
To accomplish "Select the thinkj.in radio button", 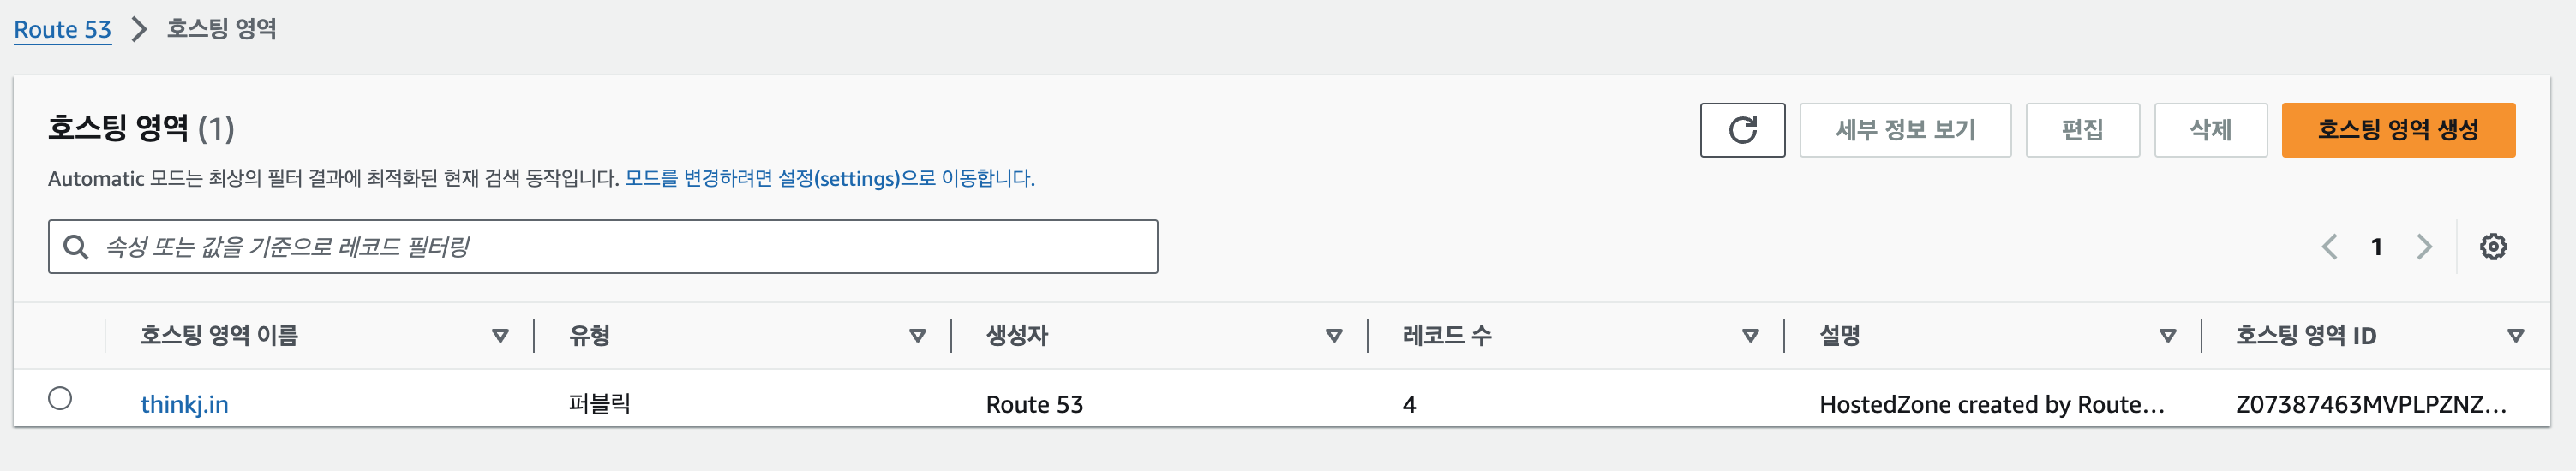I will click(x=60, y=399).
